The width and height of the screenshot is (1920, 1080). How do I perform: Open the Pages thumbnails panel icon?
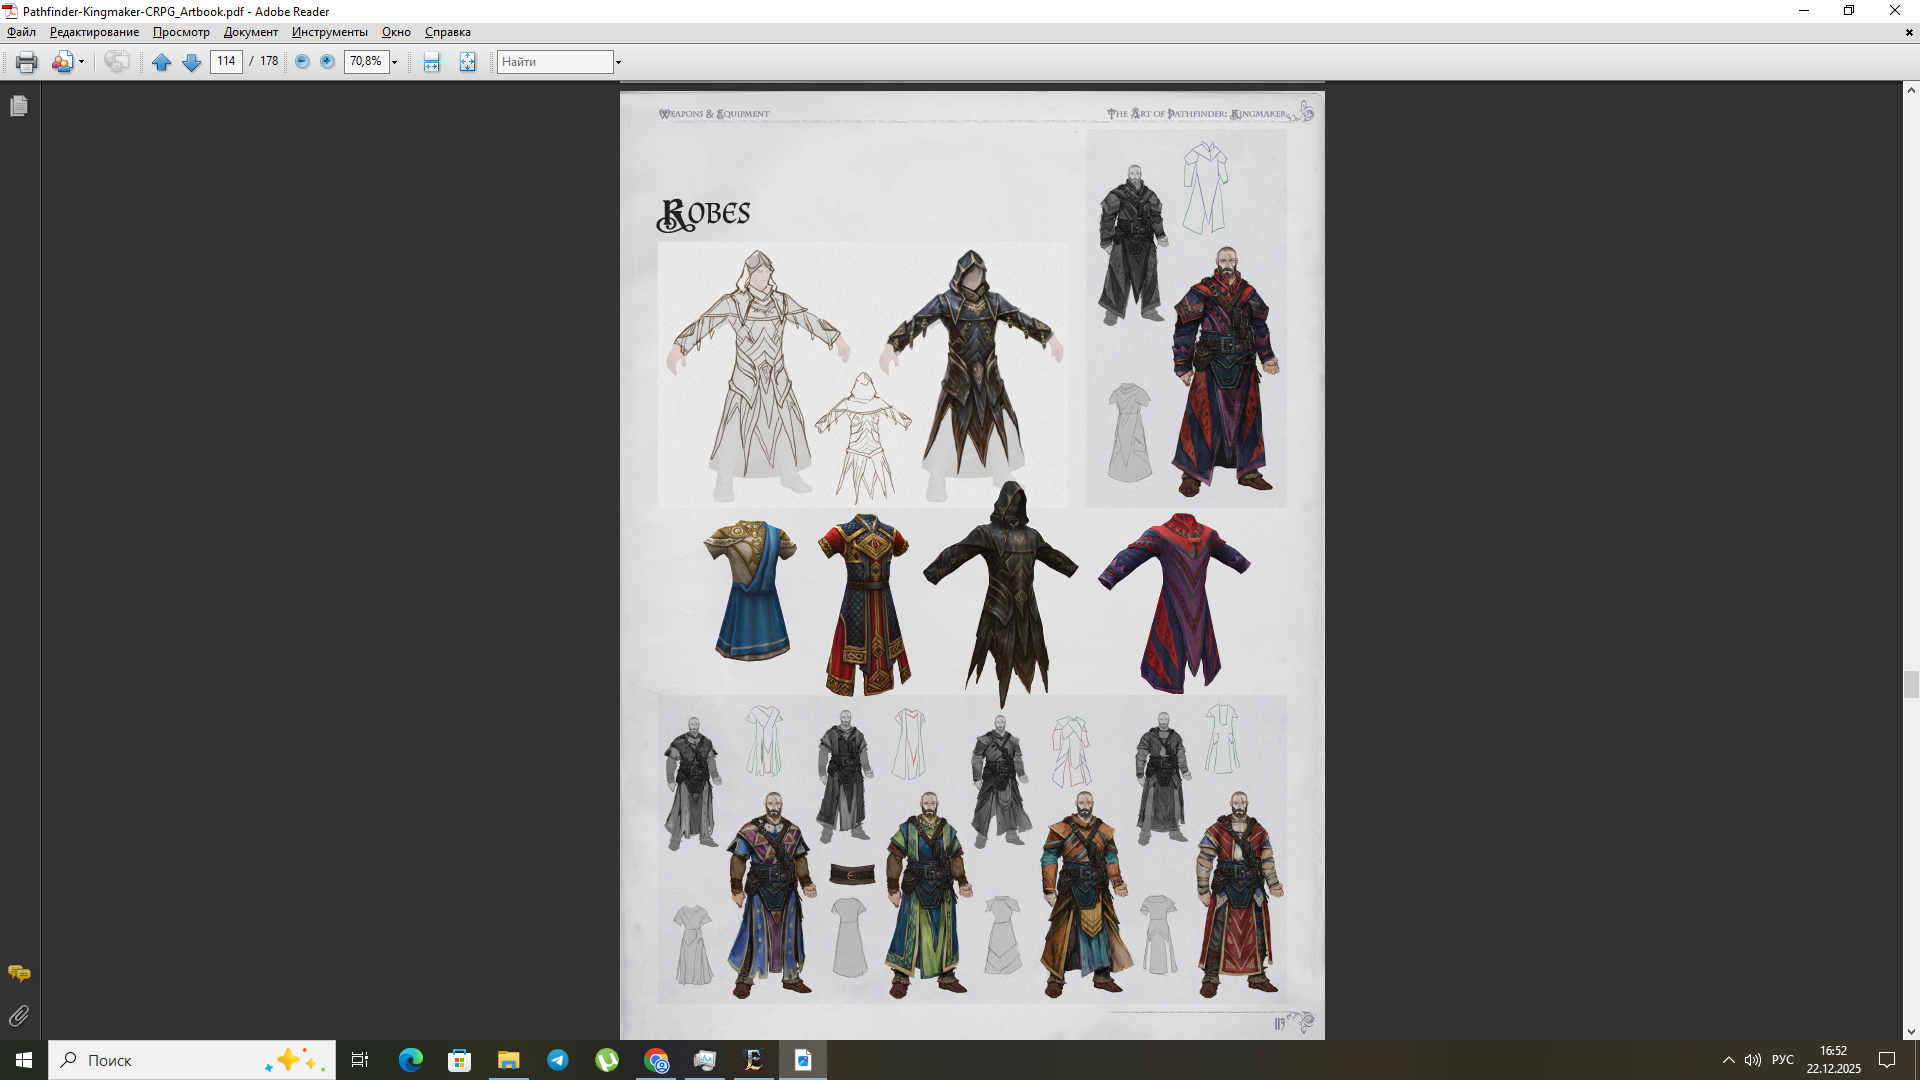[x=19, y=106]
